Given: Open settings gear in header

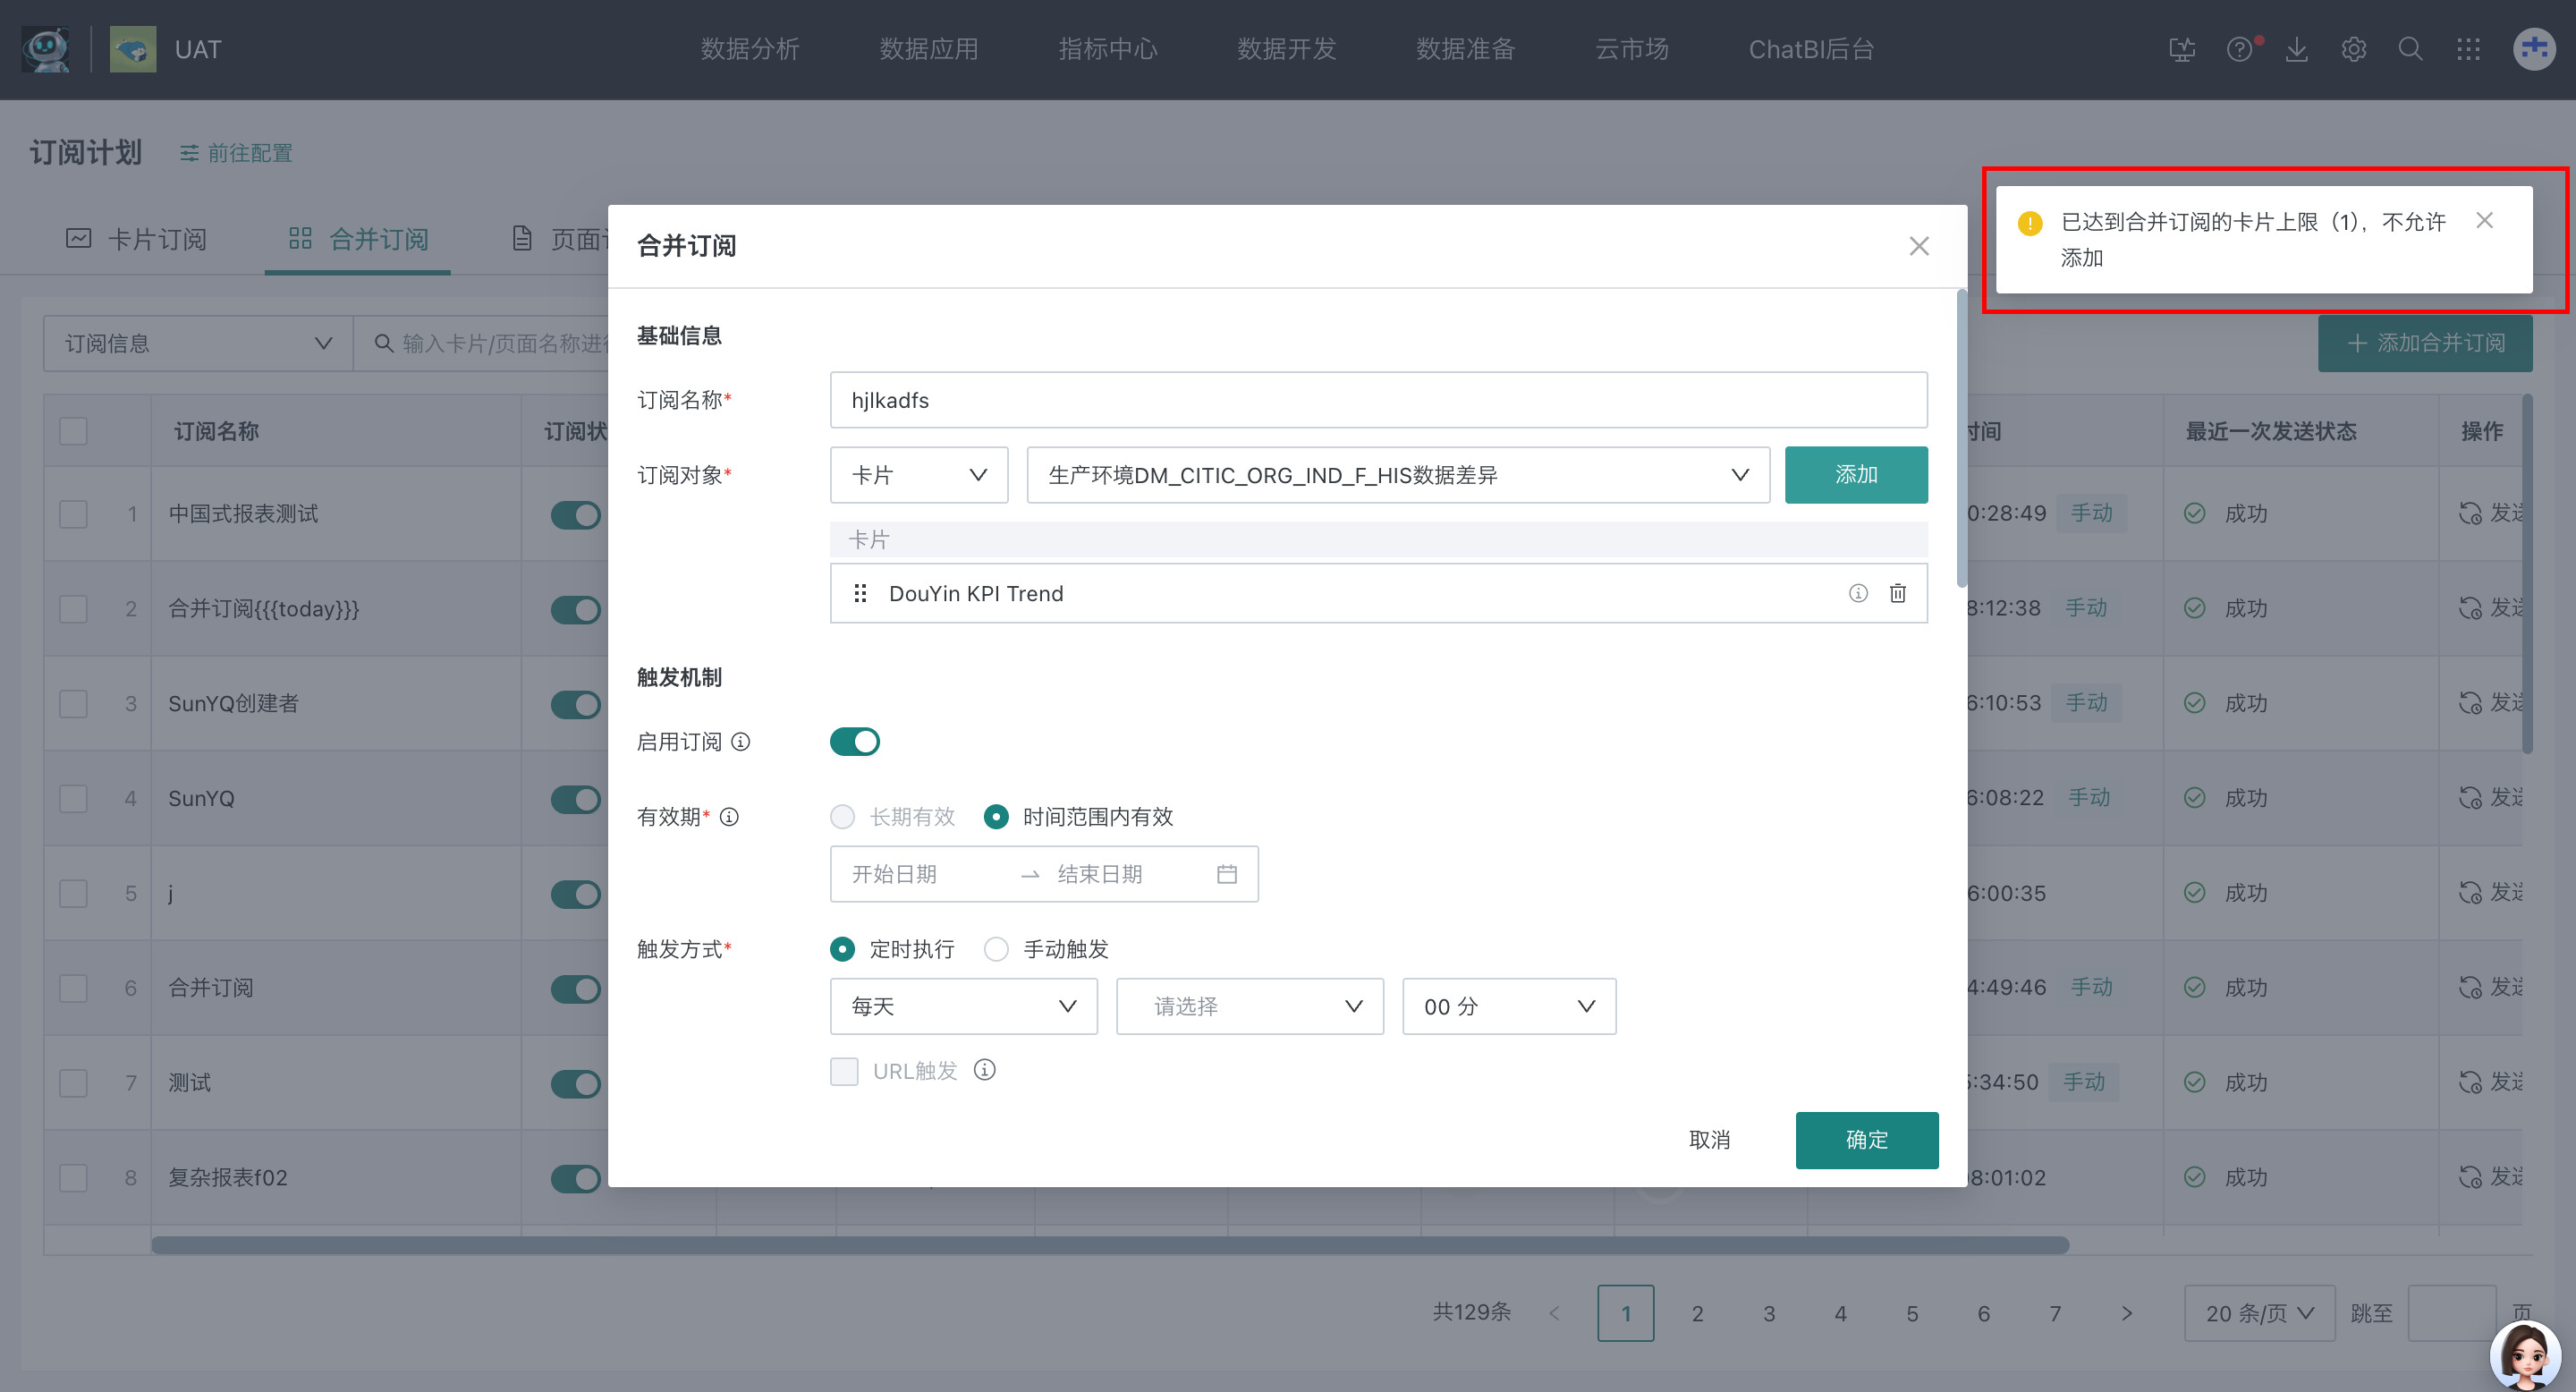Looking at the screenshot, I should click(2353, 49).
